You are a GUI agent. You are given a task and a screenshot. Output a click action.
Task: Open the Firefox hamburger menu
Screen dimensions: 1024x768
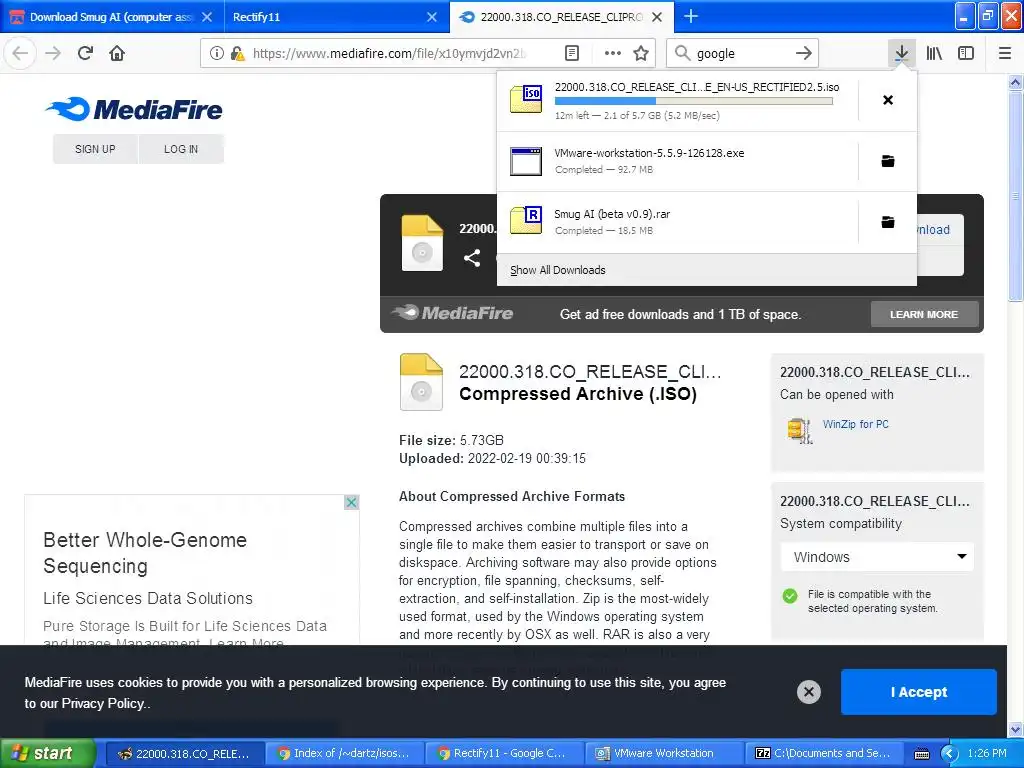click(1004, 53)
